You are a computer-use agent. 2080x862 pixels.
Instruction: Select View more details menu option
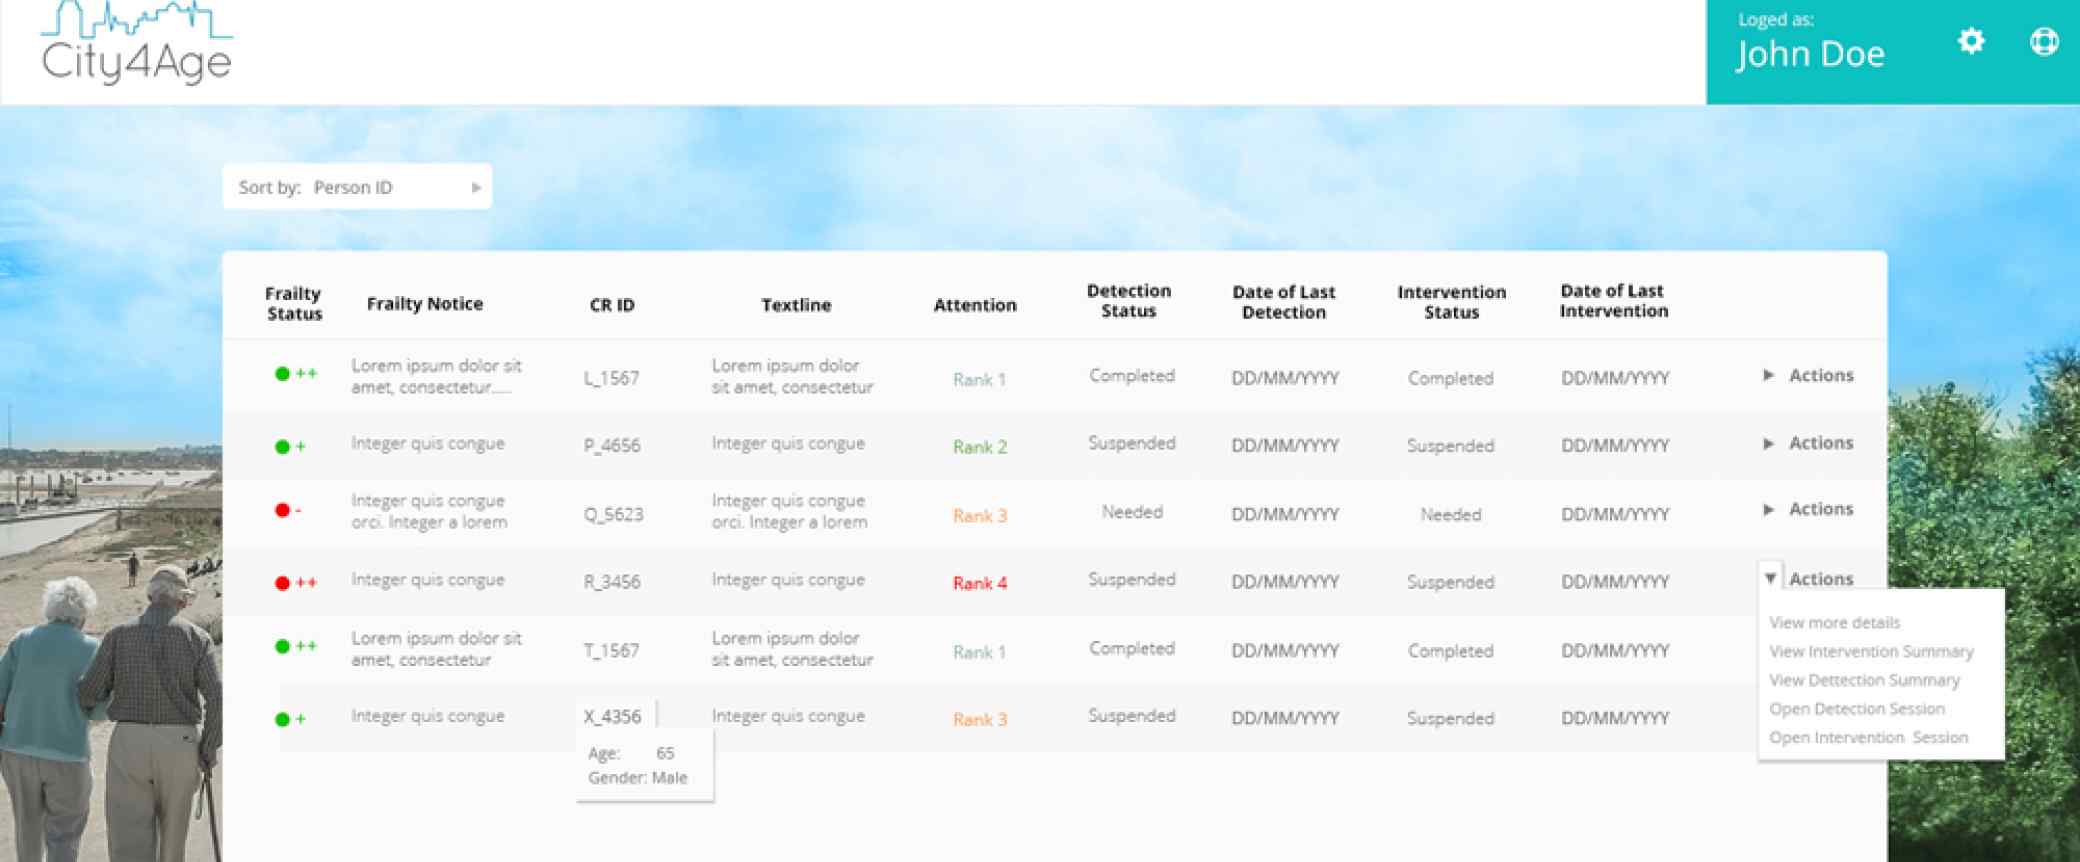pyautogui.click(x=1834, y=623)
